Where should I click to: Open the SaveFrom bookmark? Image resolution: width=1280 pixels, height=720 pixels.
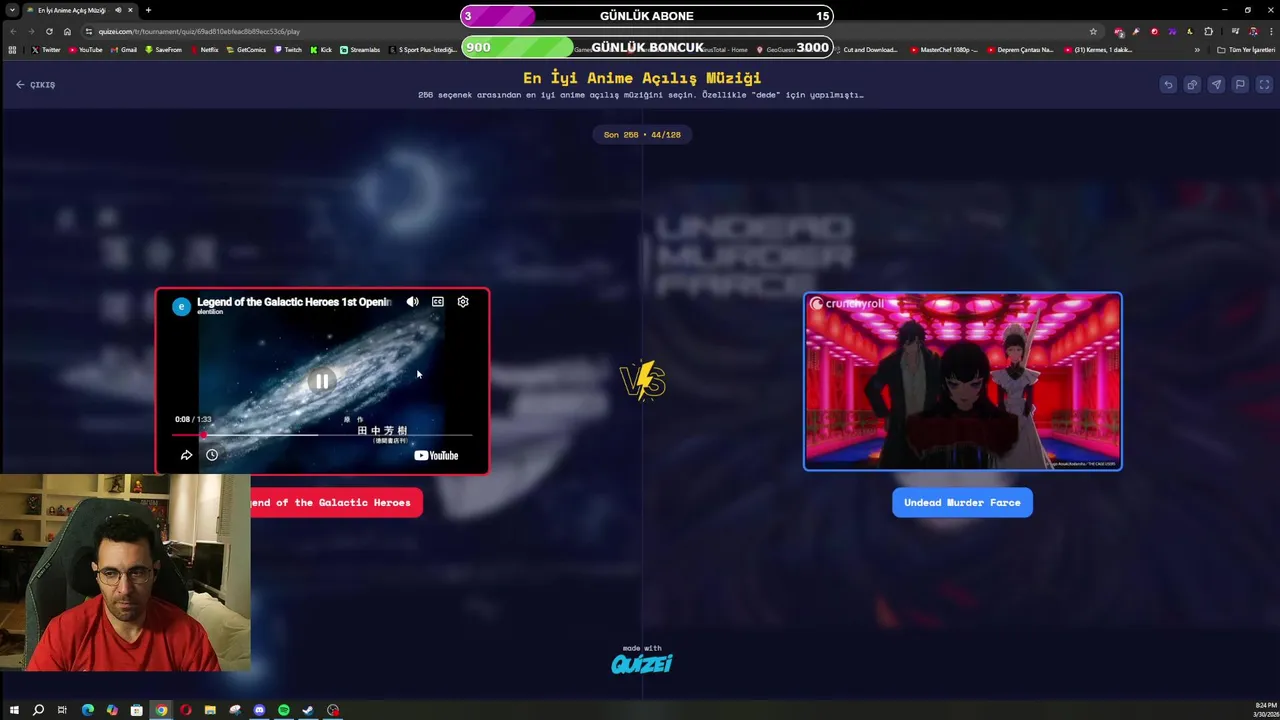(x=163, y=49)
